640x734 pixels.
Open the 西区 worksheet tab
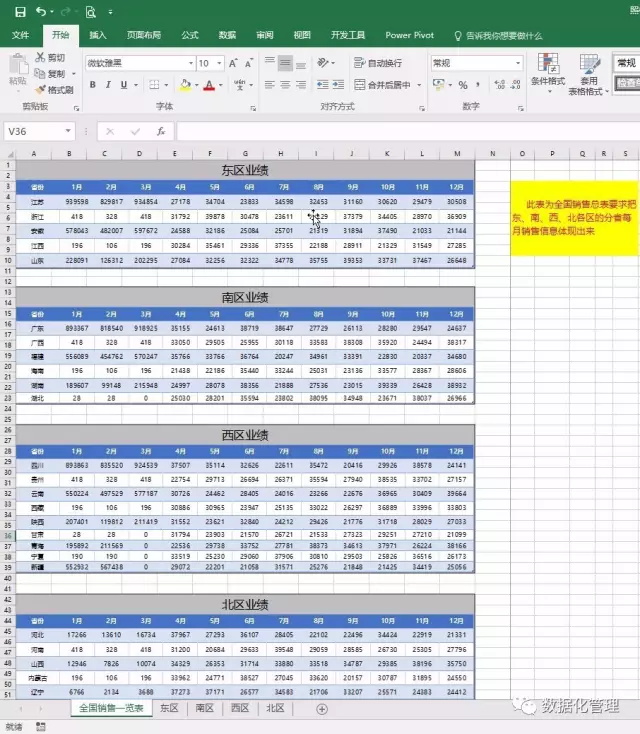click(x=240, y=708)
